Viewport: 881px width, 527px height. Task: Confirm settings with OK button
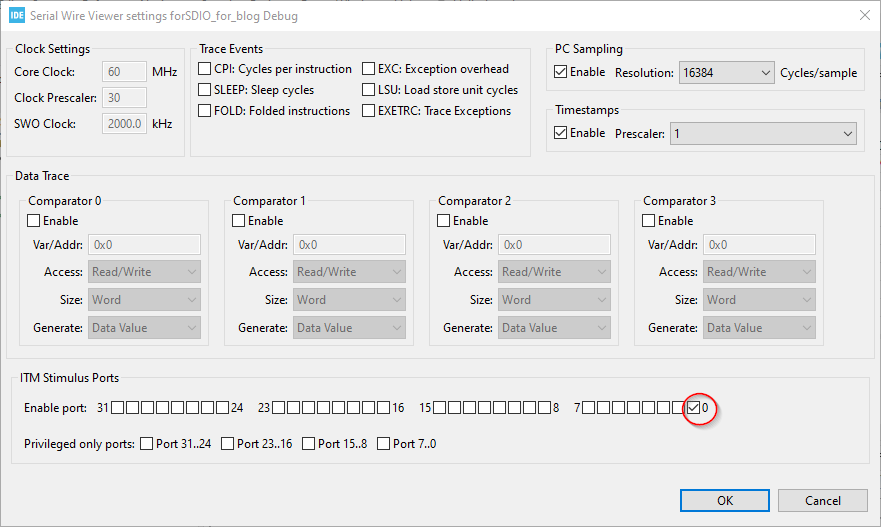coord(725,501)
